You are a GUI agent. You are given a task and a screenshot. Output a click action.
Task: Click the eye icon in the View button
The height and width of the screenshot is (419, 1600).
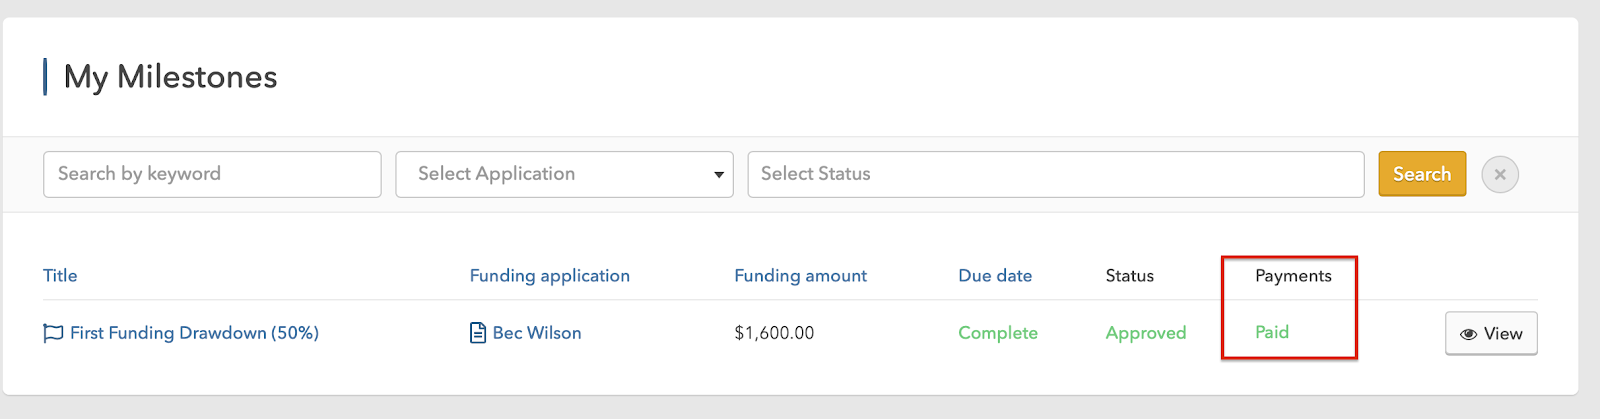[1468, 334]
